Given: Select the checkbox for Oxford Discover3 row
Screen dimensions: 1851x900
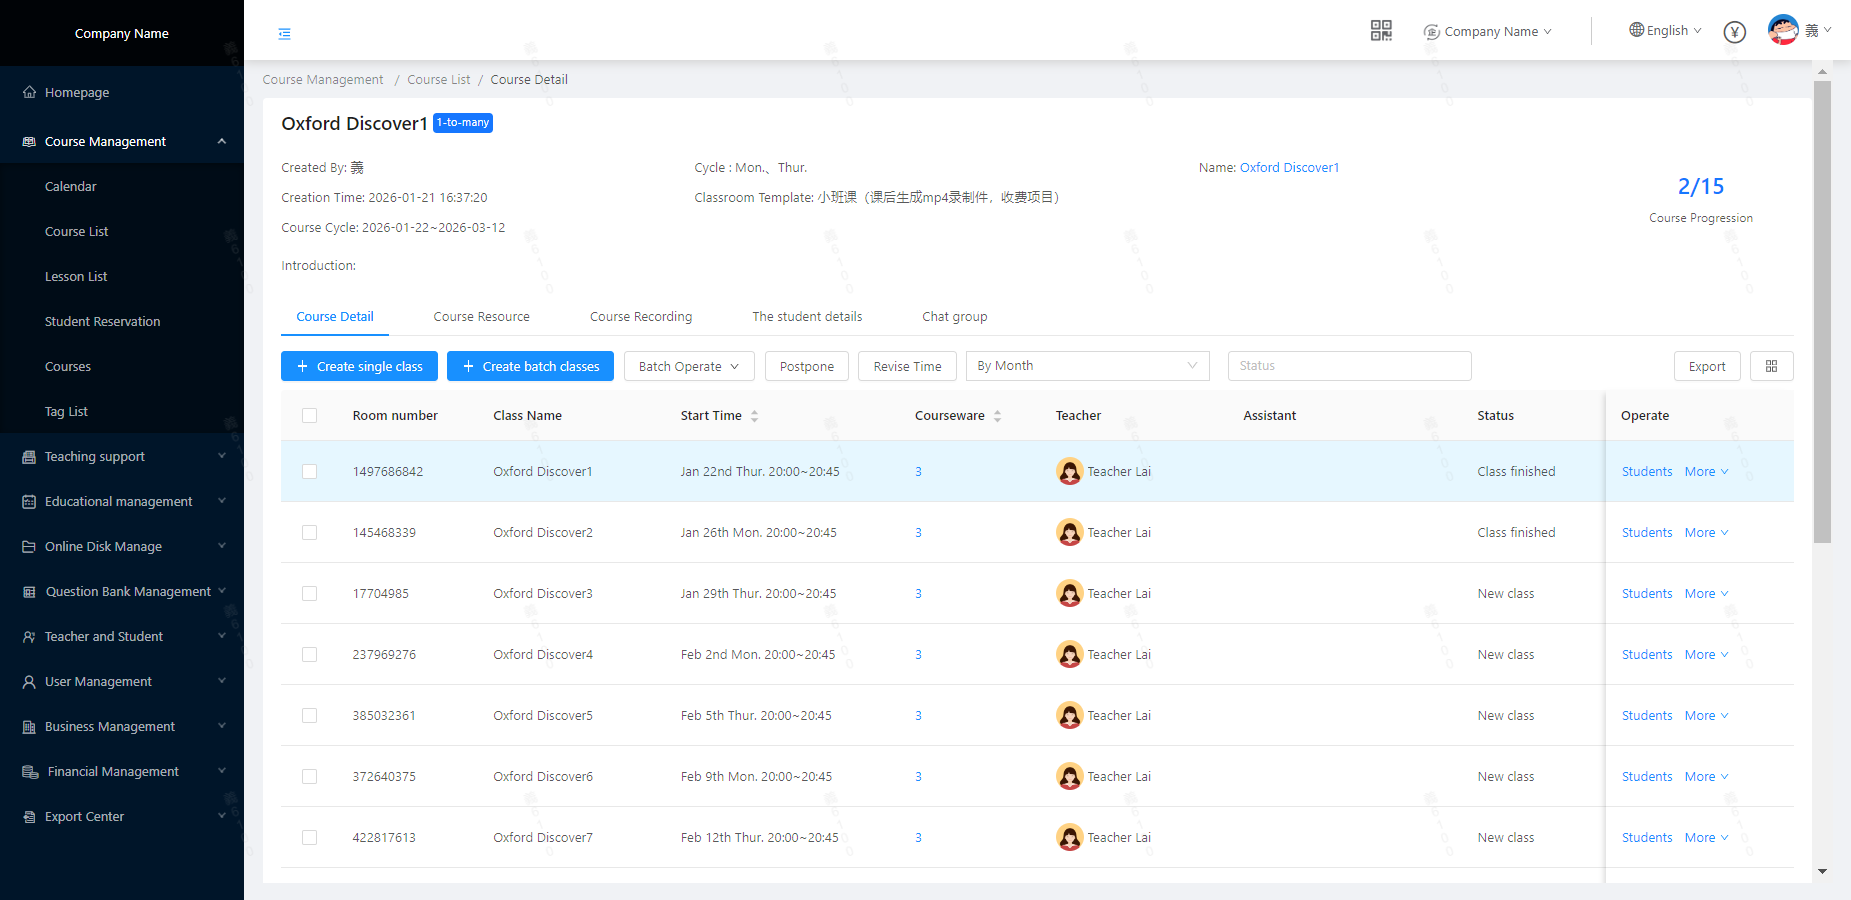Looking at the screenshot, I should coord(310,594).
